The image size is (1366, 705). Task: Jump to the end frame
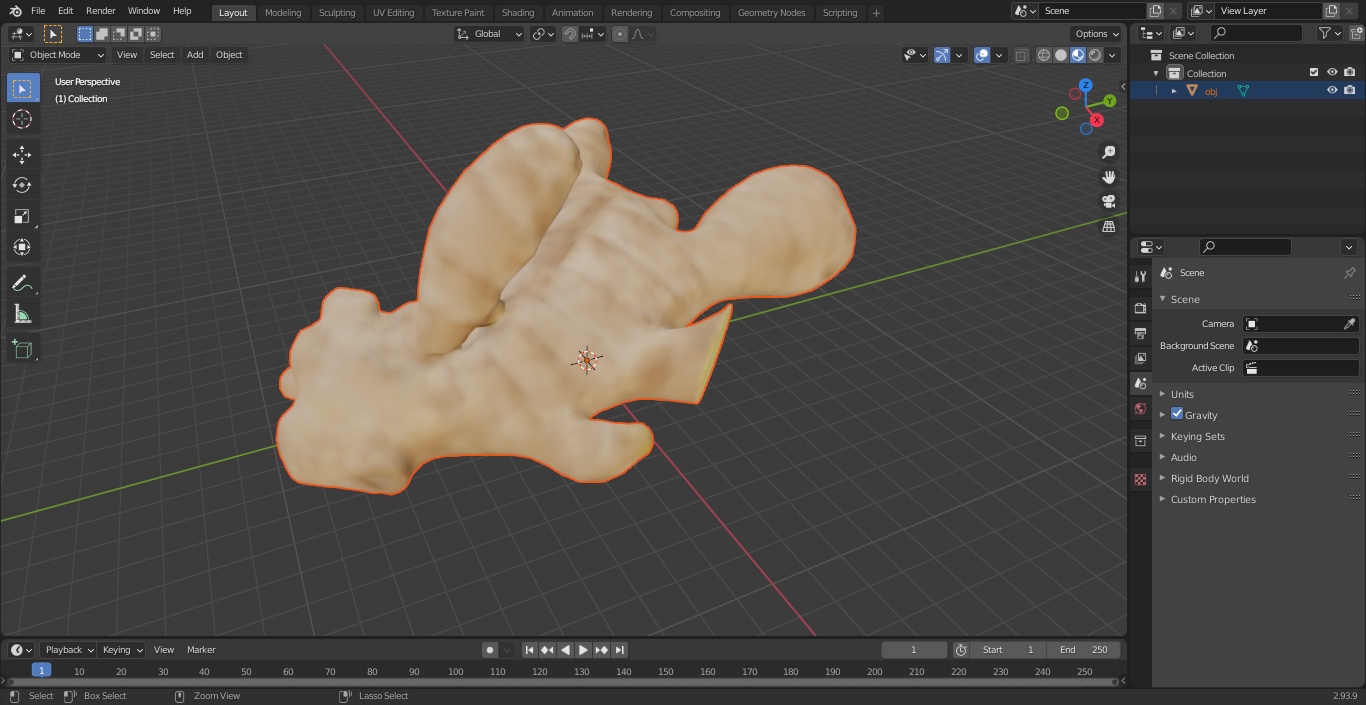tap(620, 650)
